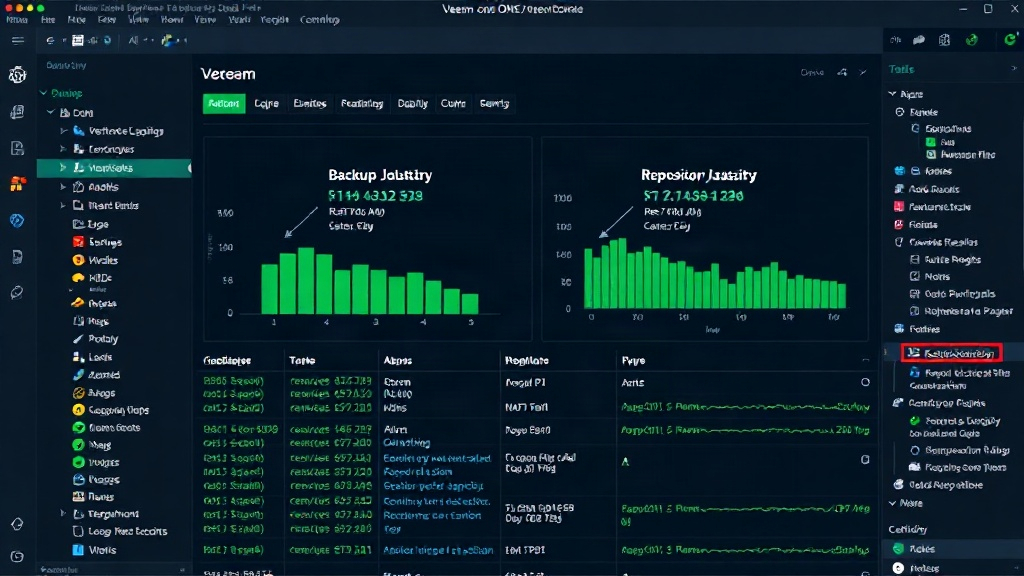The height and width of the screenshot is (576, 1024).
Task: Click the cloud icon in the top-right toolbar
Action: (x=919, y=40)
